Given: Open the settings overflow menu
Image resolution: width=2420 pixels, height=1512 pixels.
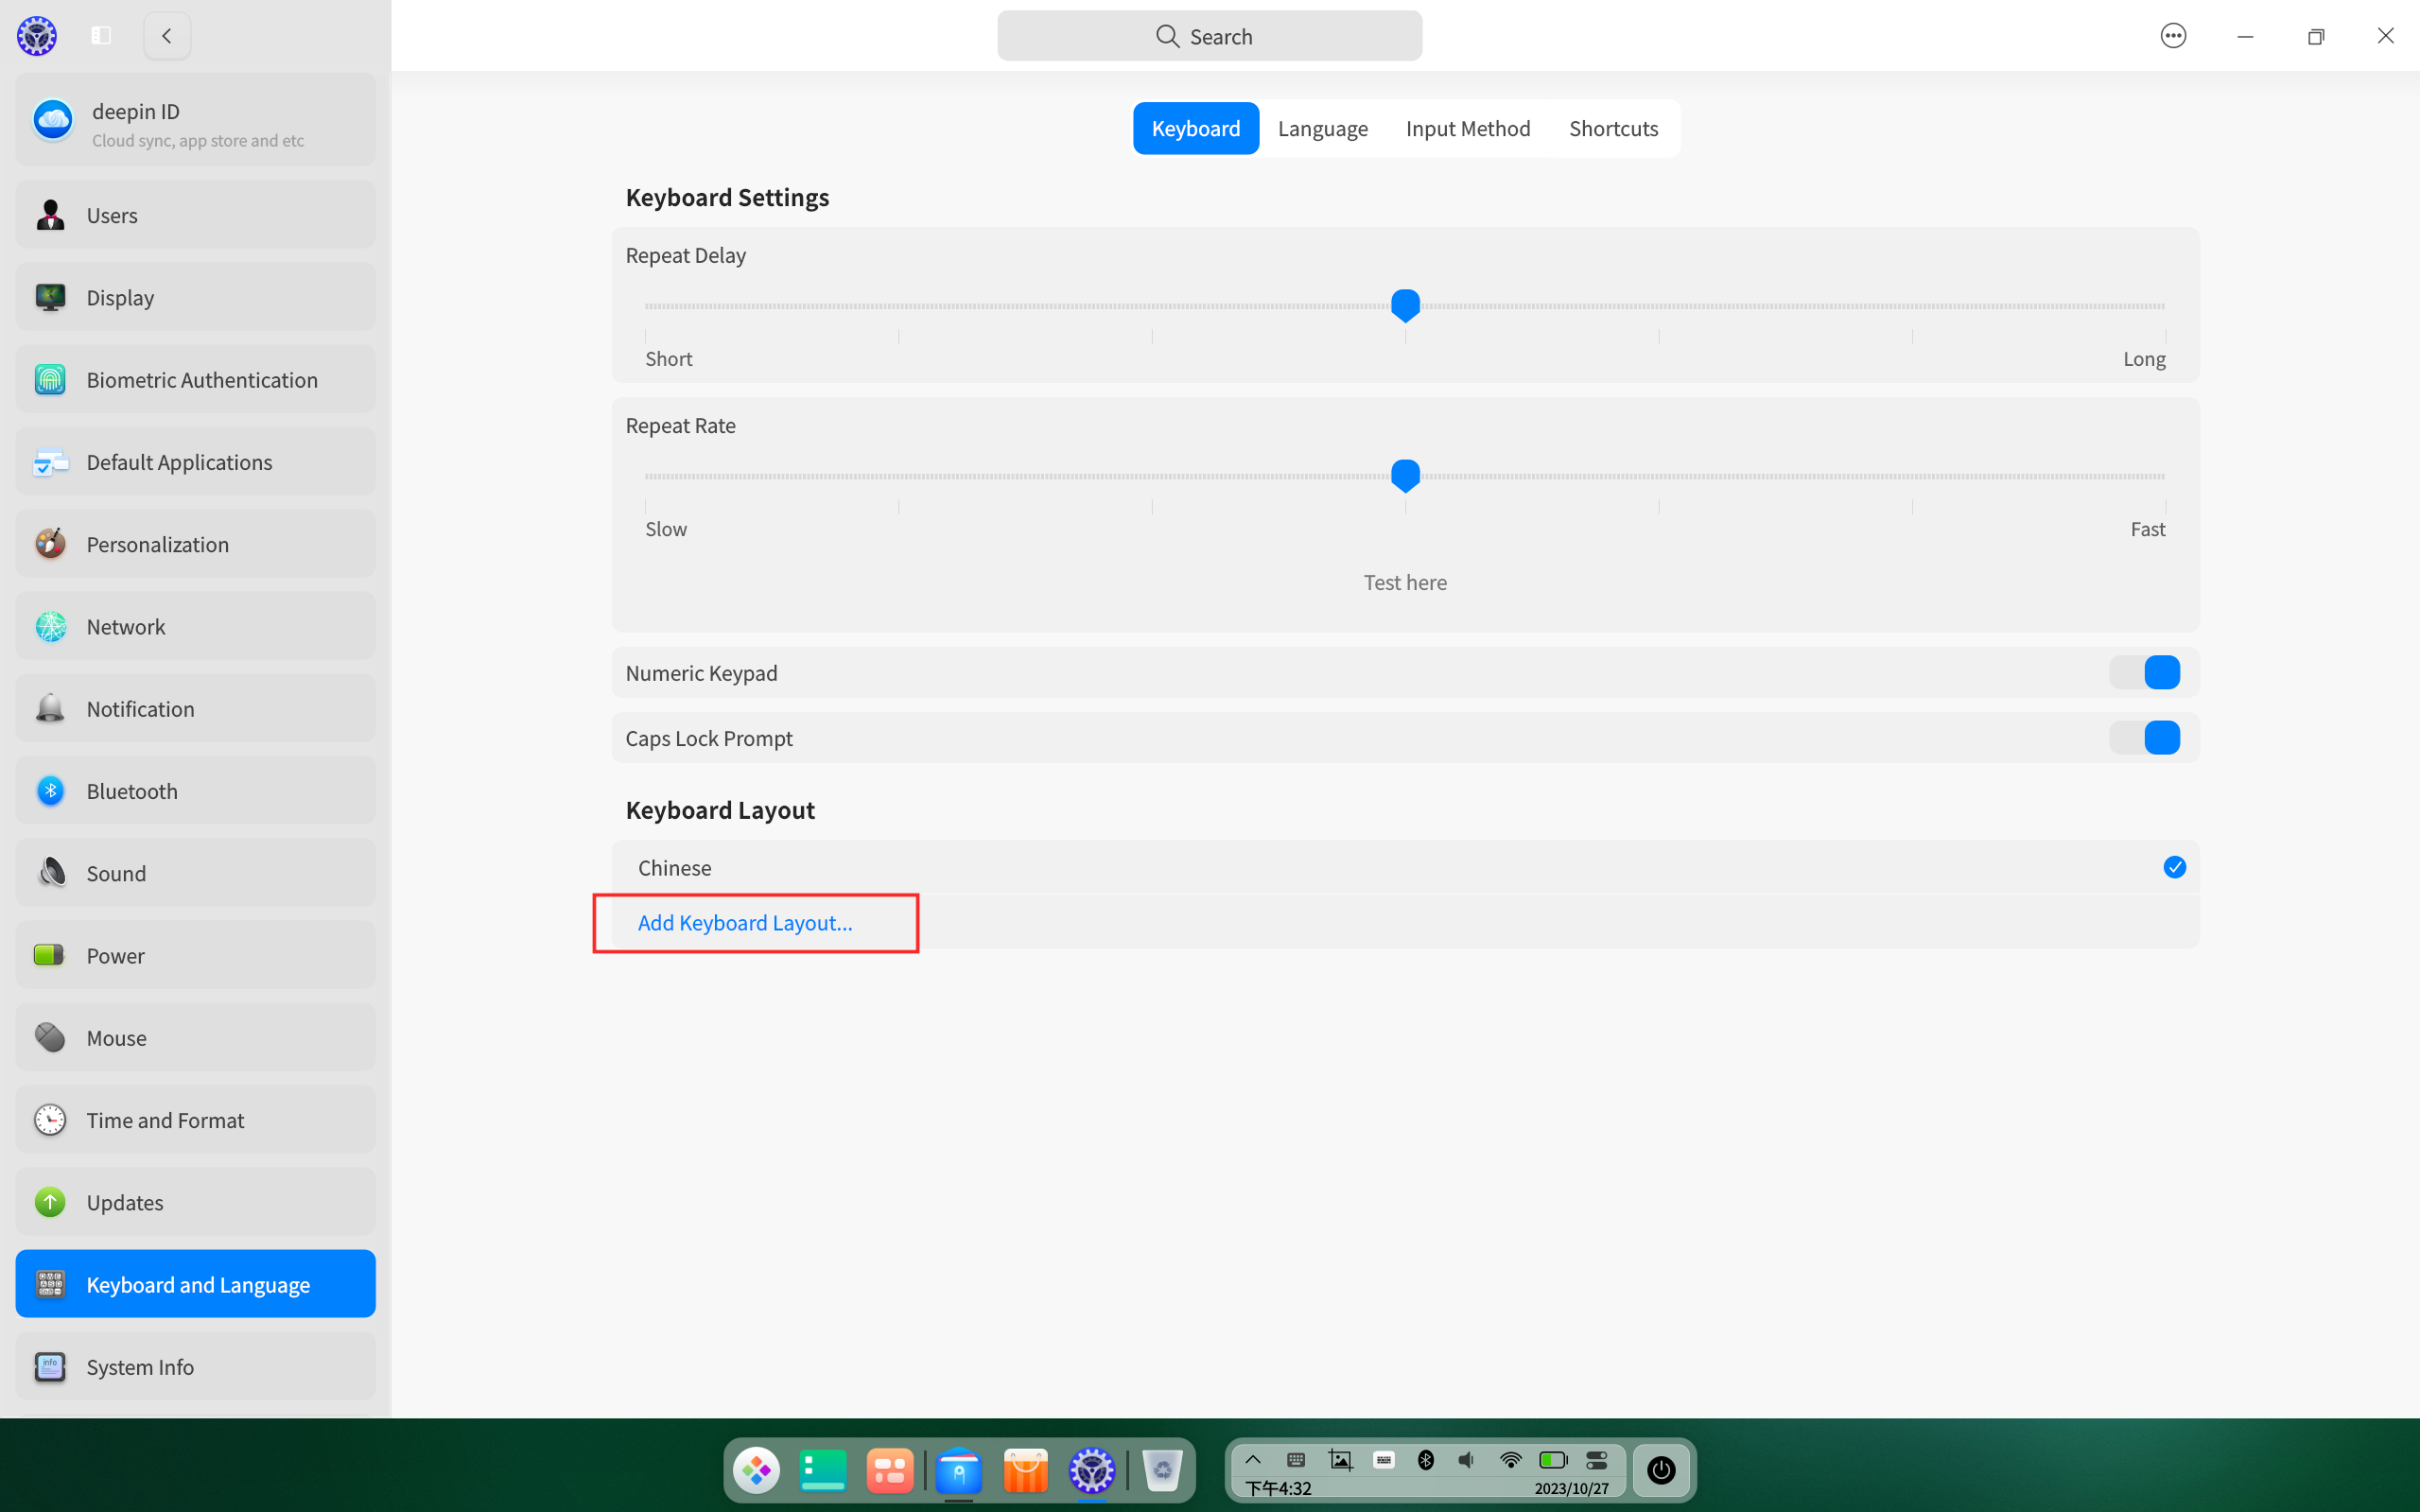Looking at the screenshot, I should tap(2173, 35).
